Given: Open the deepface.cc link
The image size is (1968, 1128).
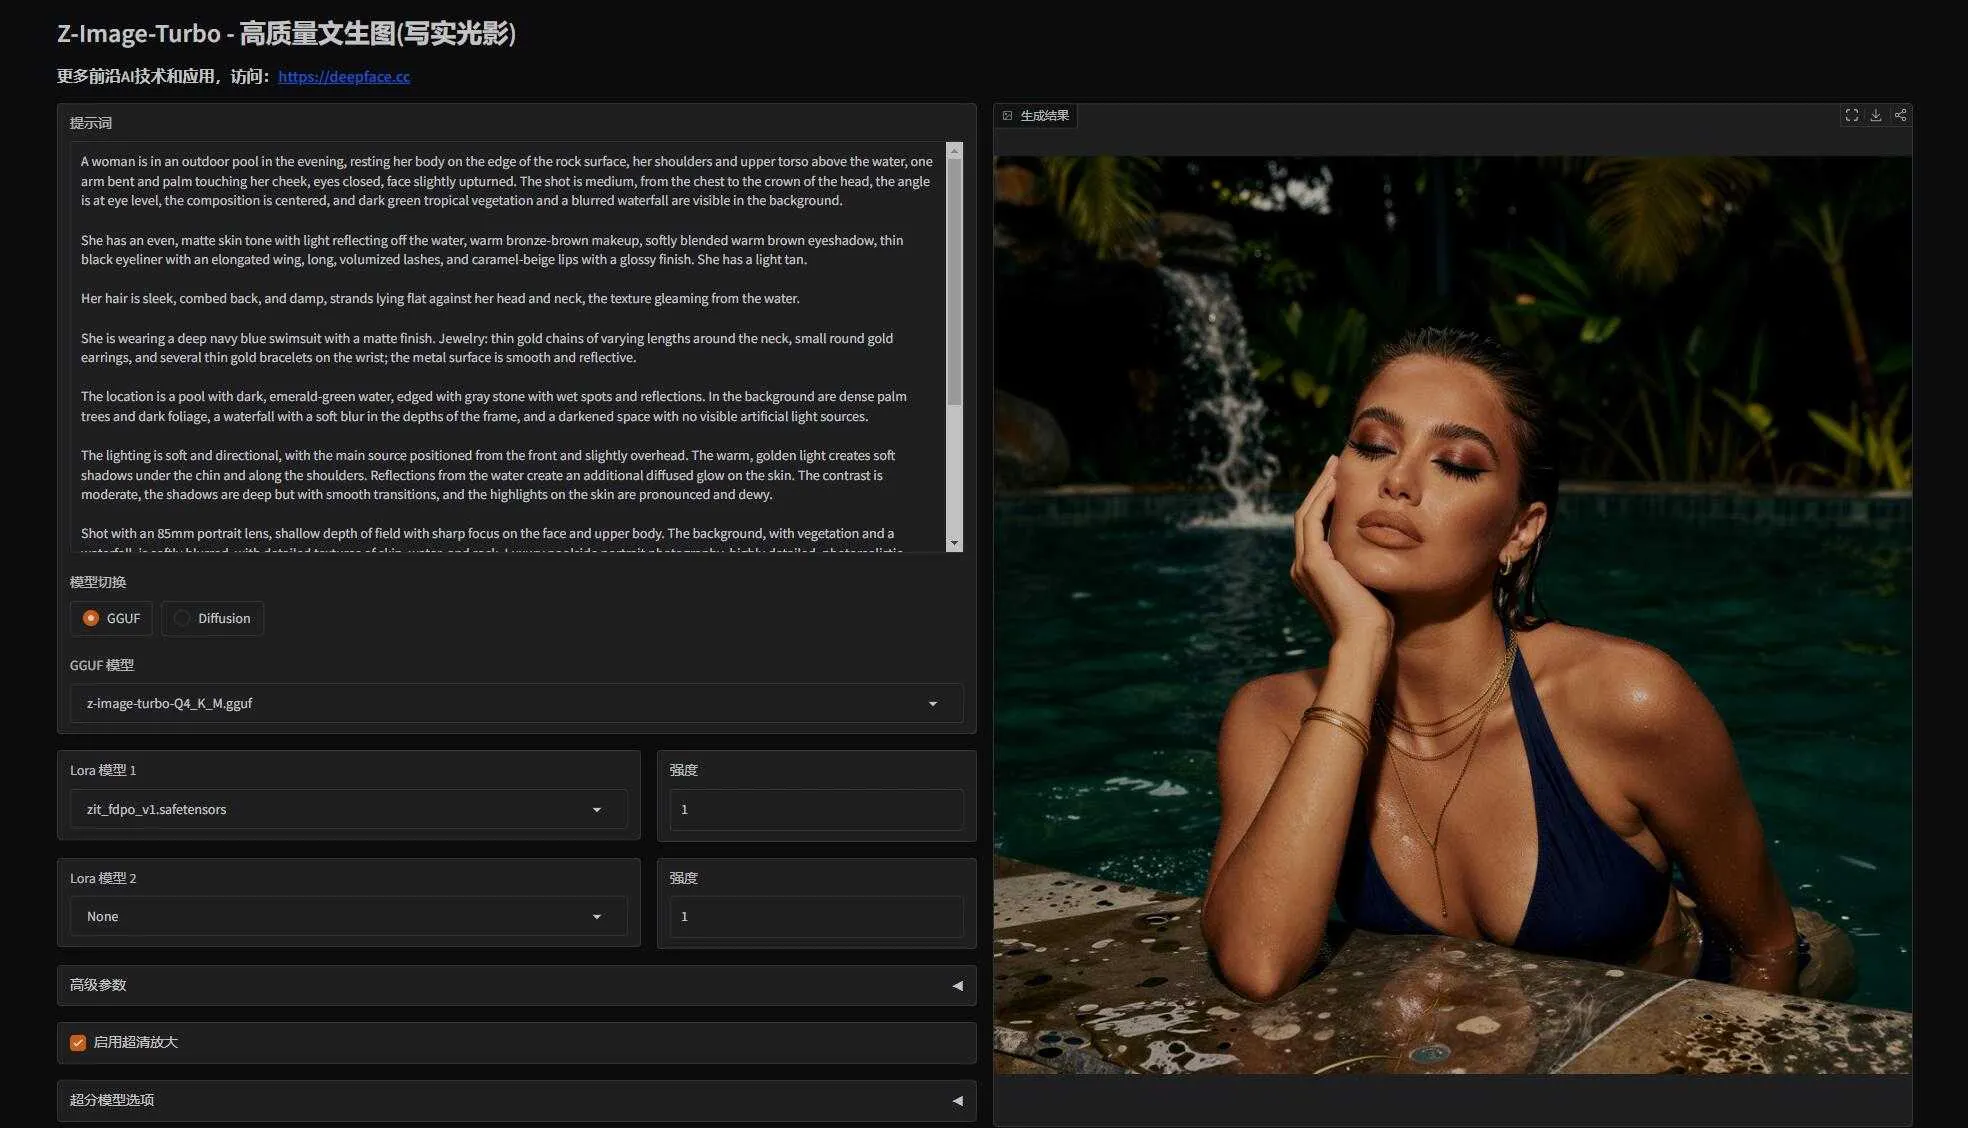Looking at the screenshot, I should pyautogui.click(x=344, y=76).
